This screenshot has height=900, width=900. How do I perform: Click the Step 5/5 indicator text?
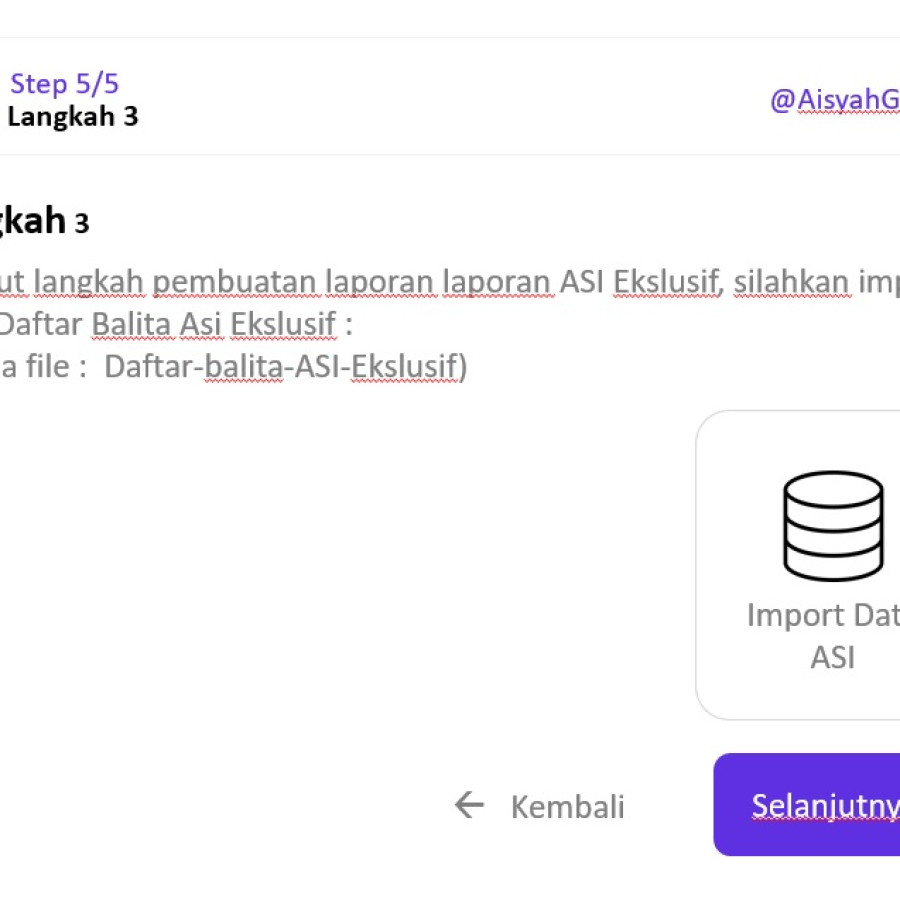coord(64,84)
